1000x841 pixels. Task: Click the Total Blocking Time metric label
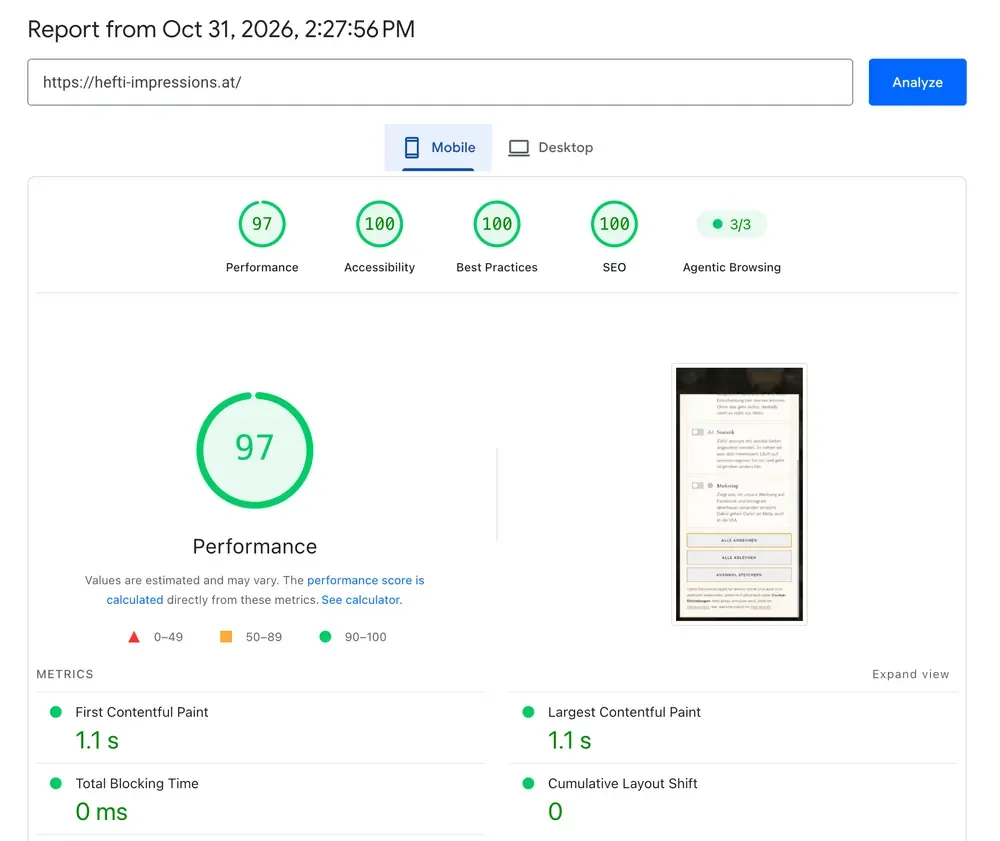[136, 784]
